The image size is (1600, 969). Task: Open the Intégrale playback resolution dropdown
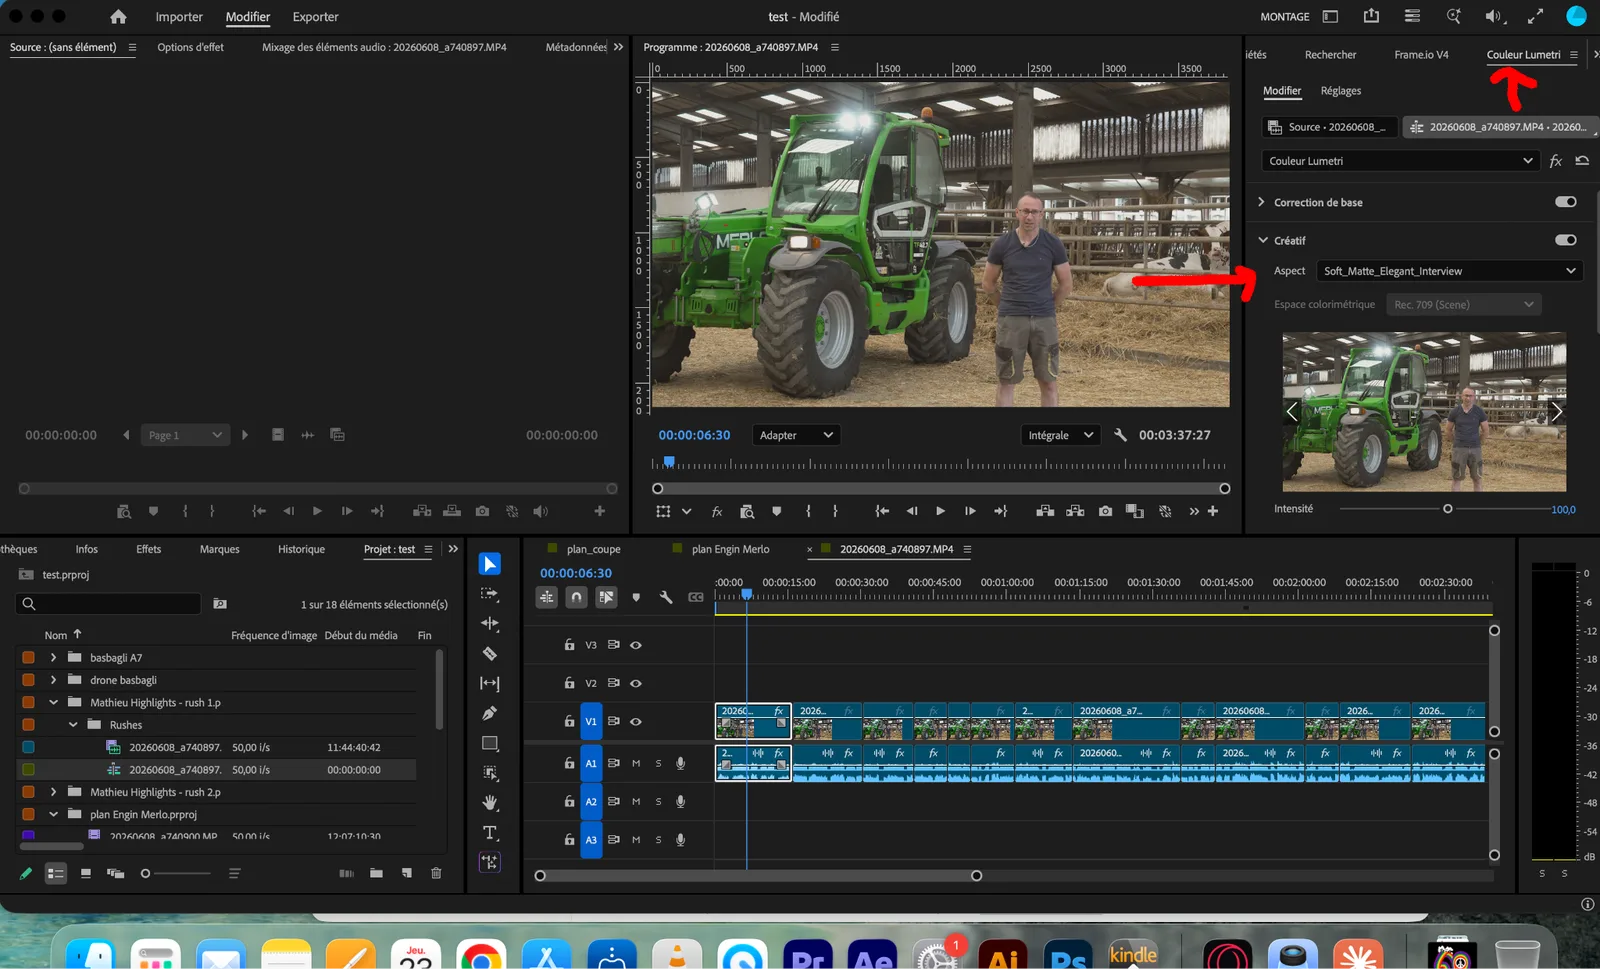coord(1060,435)
